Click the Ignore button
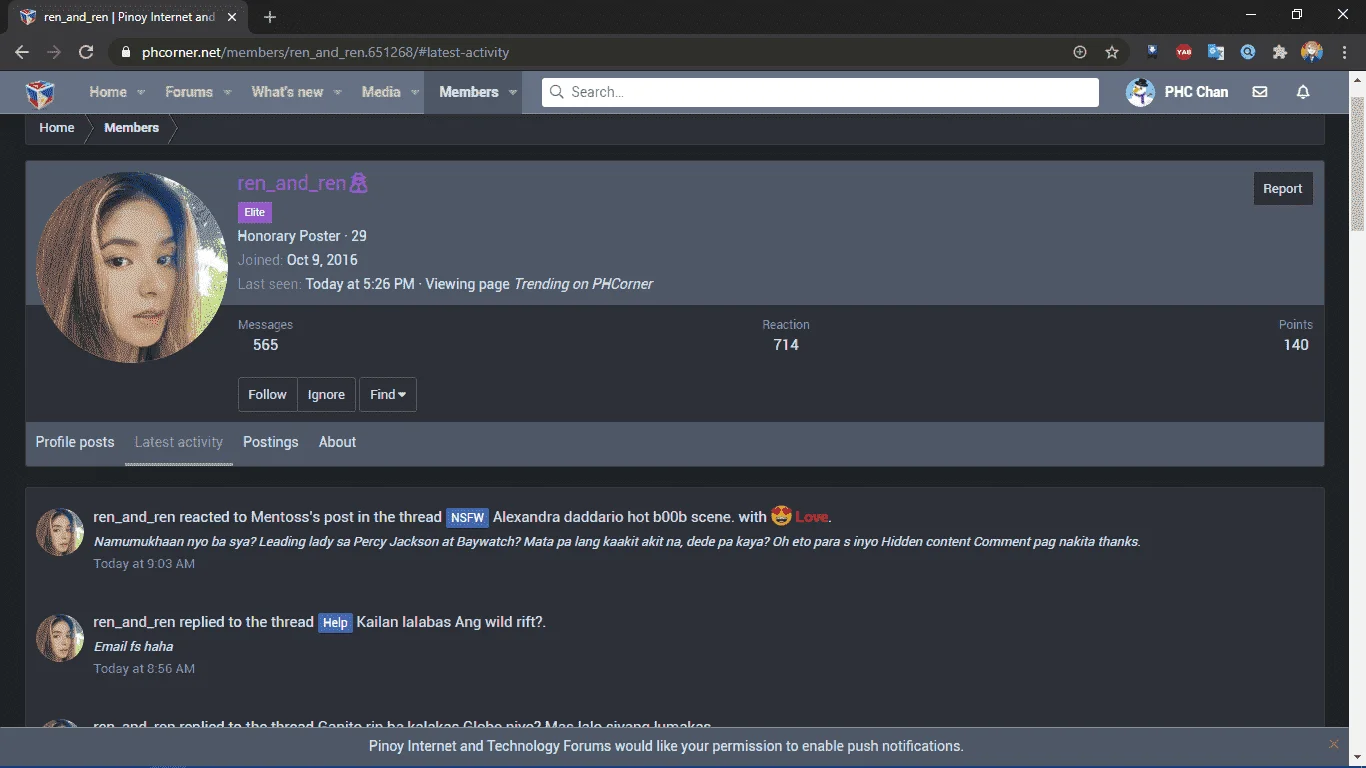The width and height of the screenshot is (1366, 768). pos(326,394)
